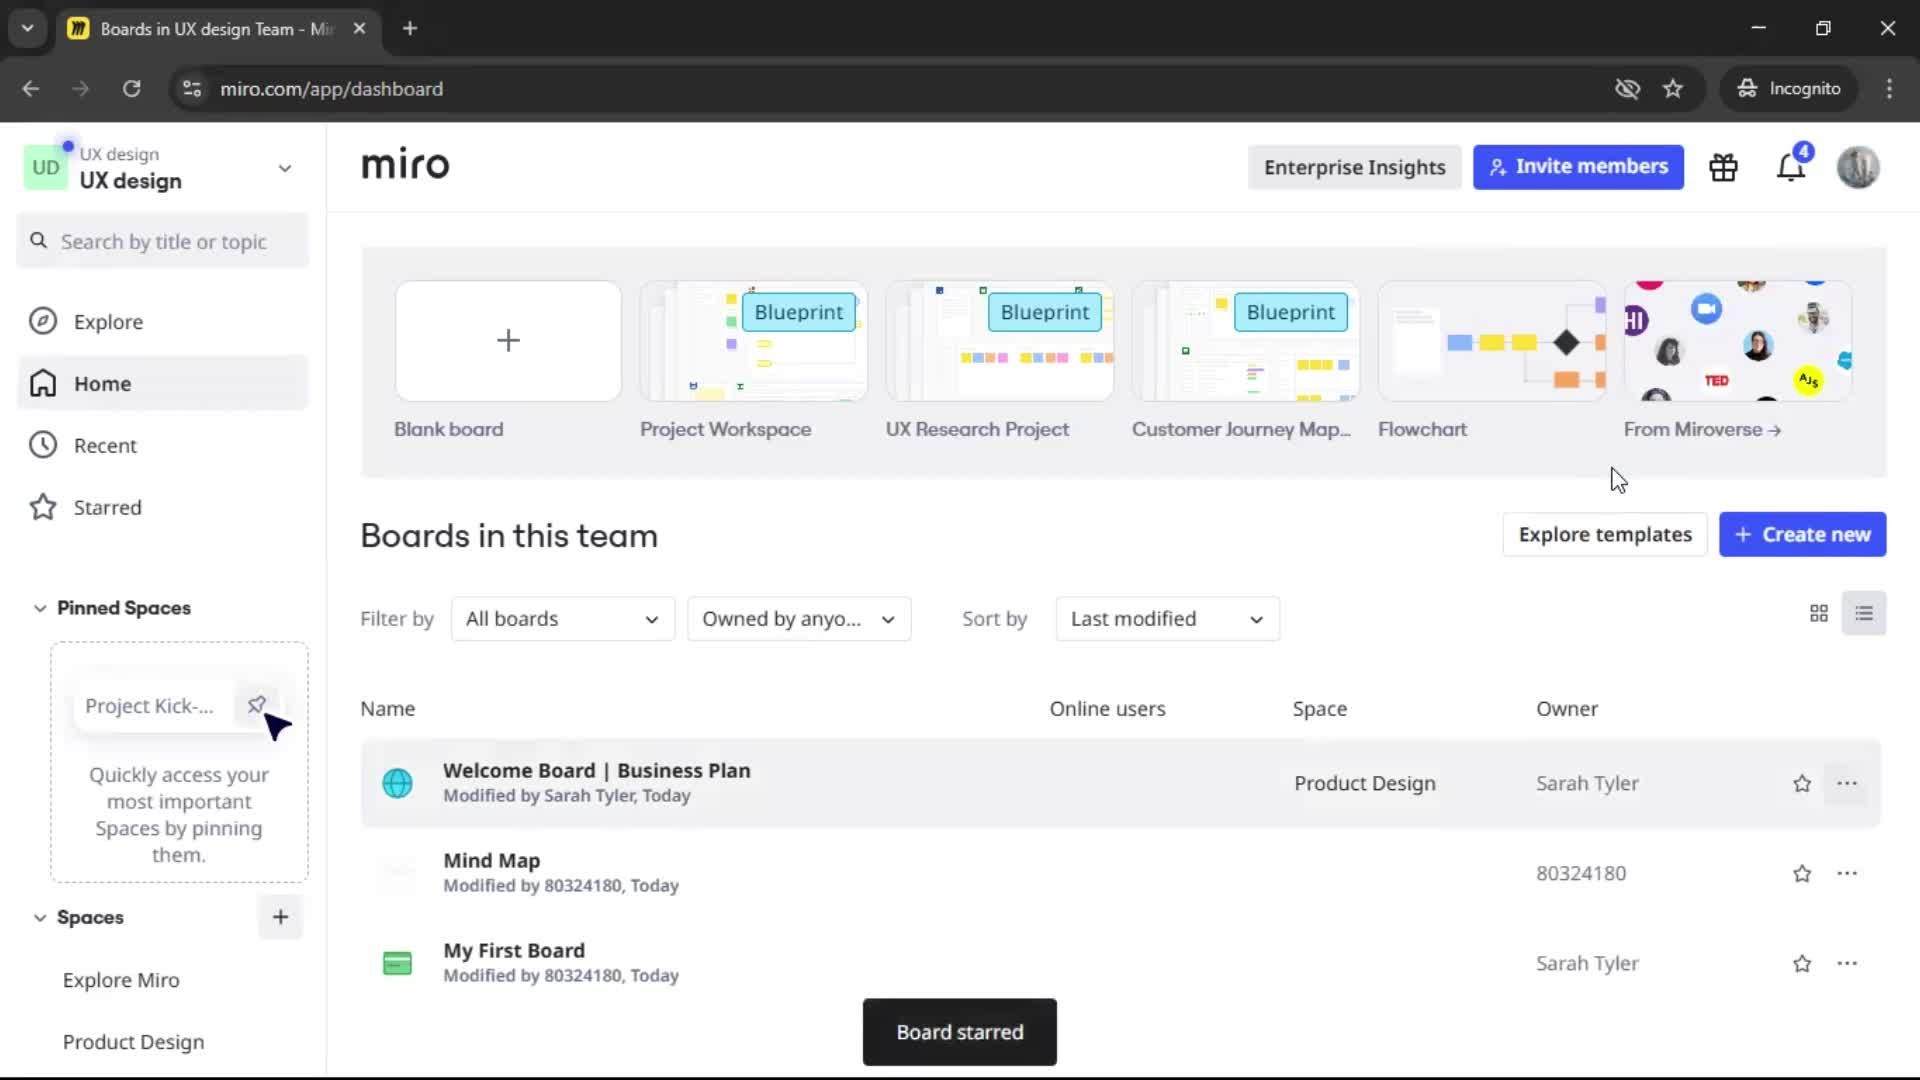This screenshot has width=1920, height=1080.
Task: Open the gift rewards icon
Action: tap(1723, 168)
